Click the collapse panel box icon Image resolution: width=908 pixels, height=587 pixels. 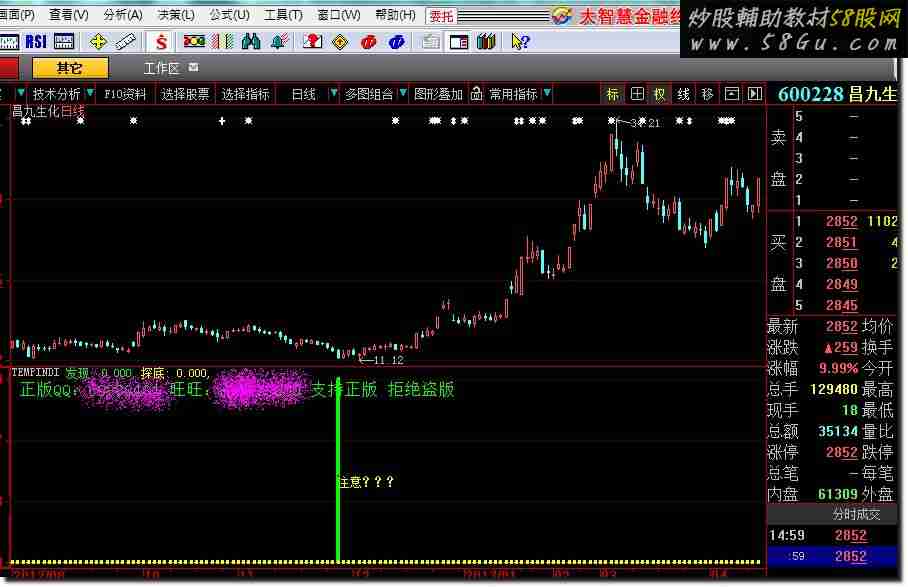pos(731,94)
